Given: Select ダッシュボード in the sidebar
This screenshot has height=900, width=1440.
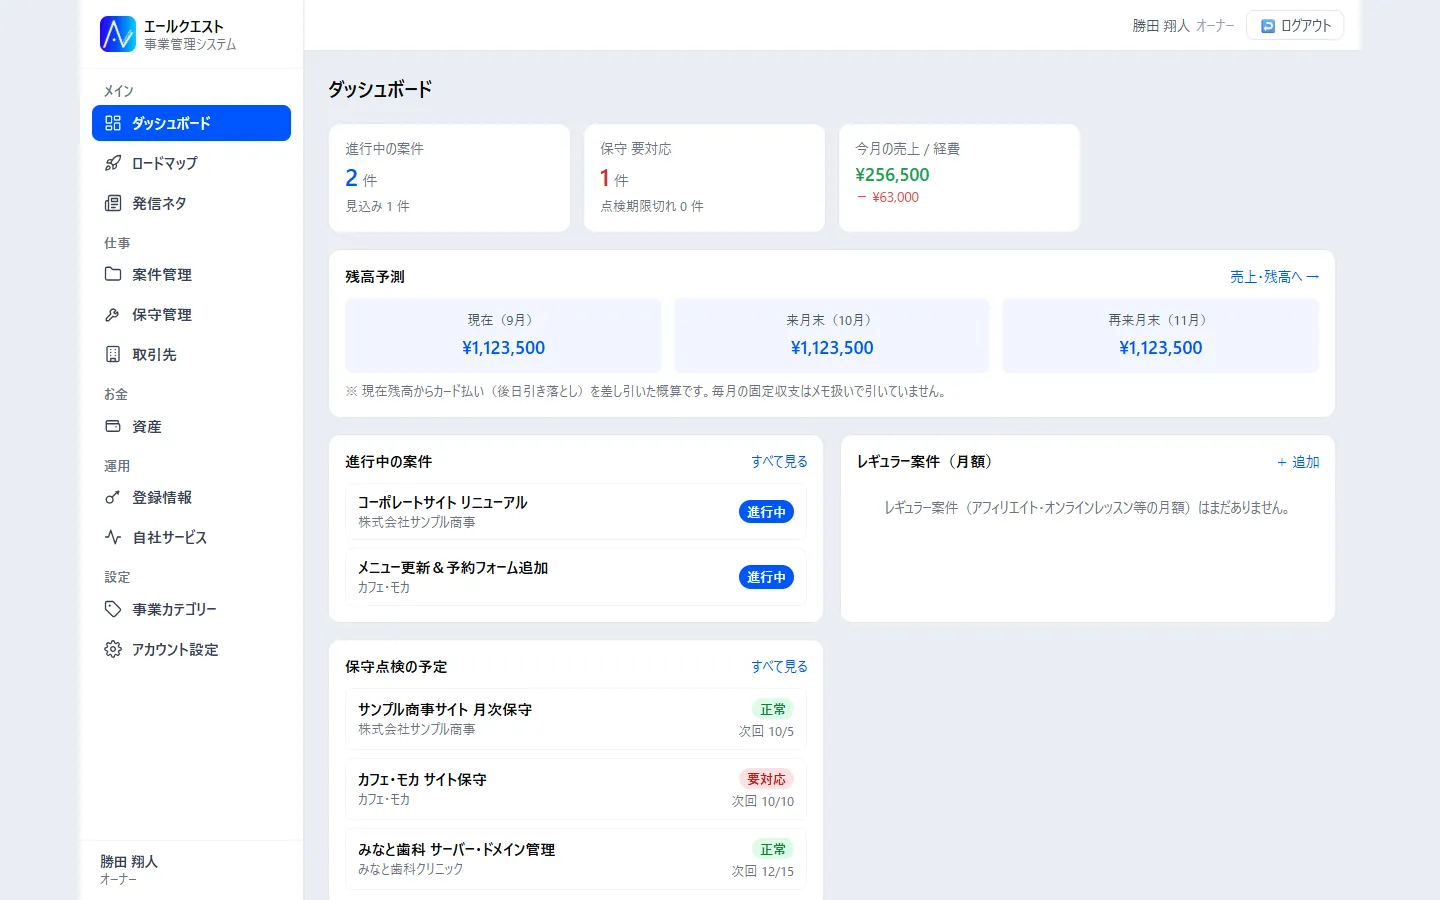Looking at the screenshot, I should 191,123.
